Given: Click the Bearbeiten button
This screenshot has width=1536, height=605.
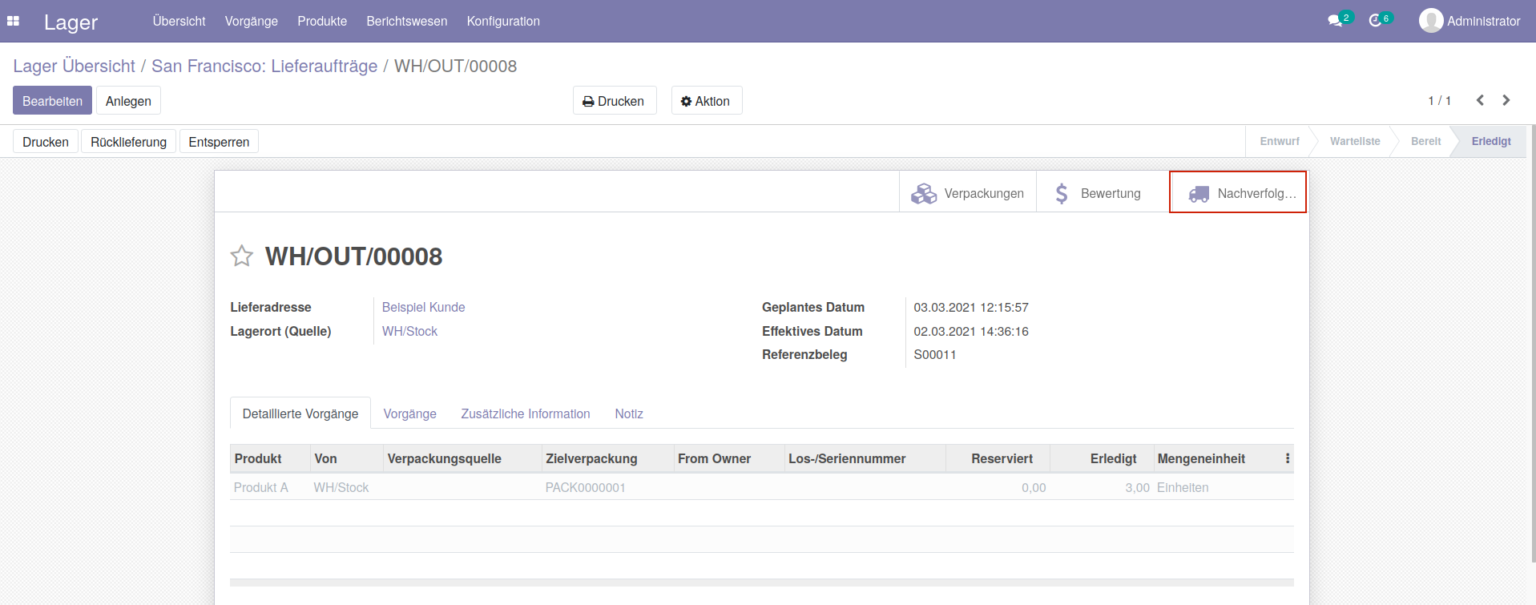Looking at the screenshot, I should pos(52,100).
